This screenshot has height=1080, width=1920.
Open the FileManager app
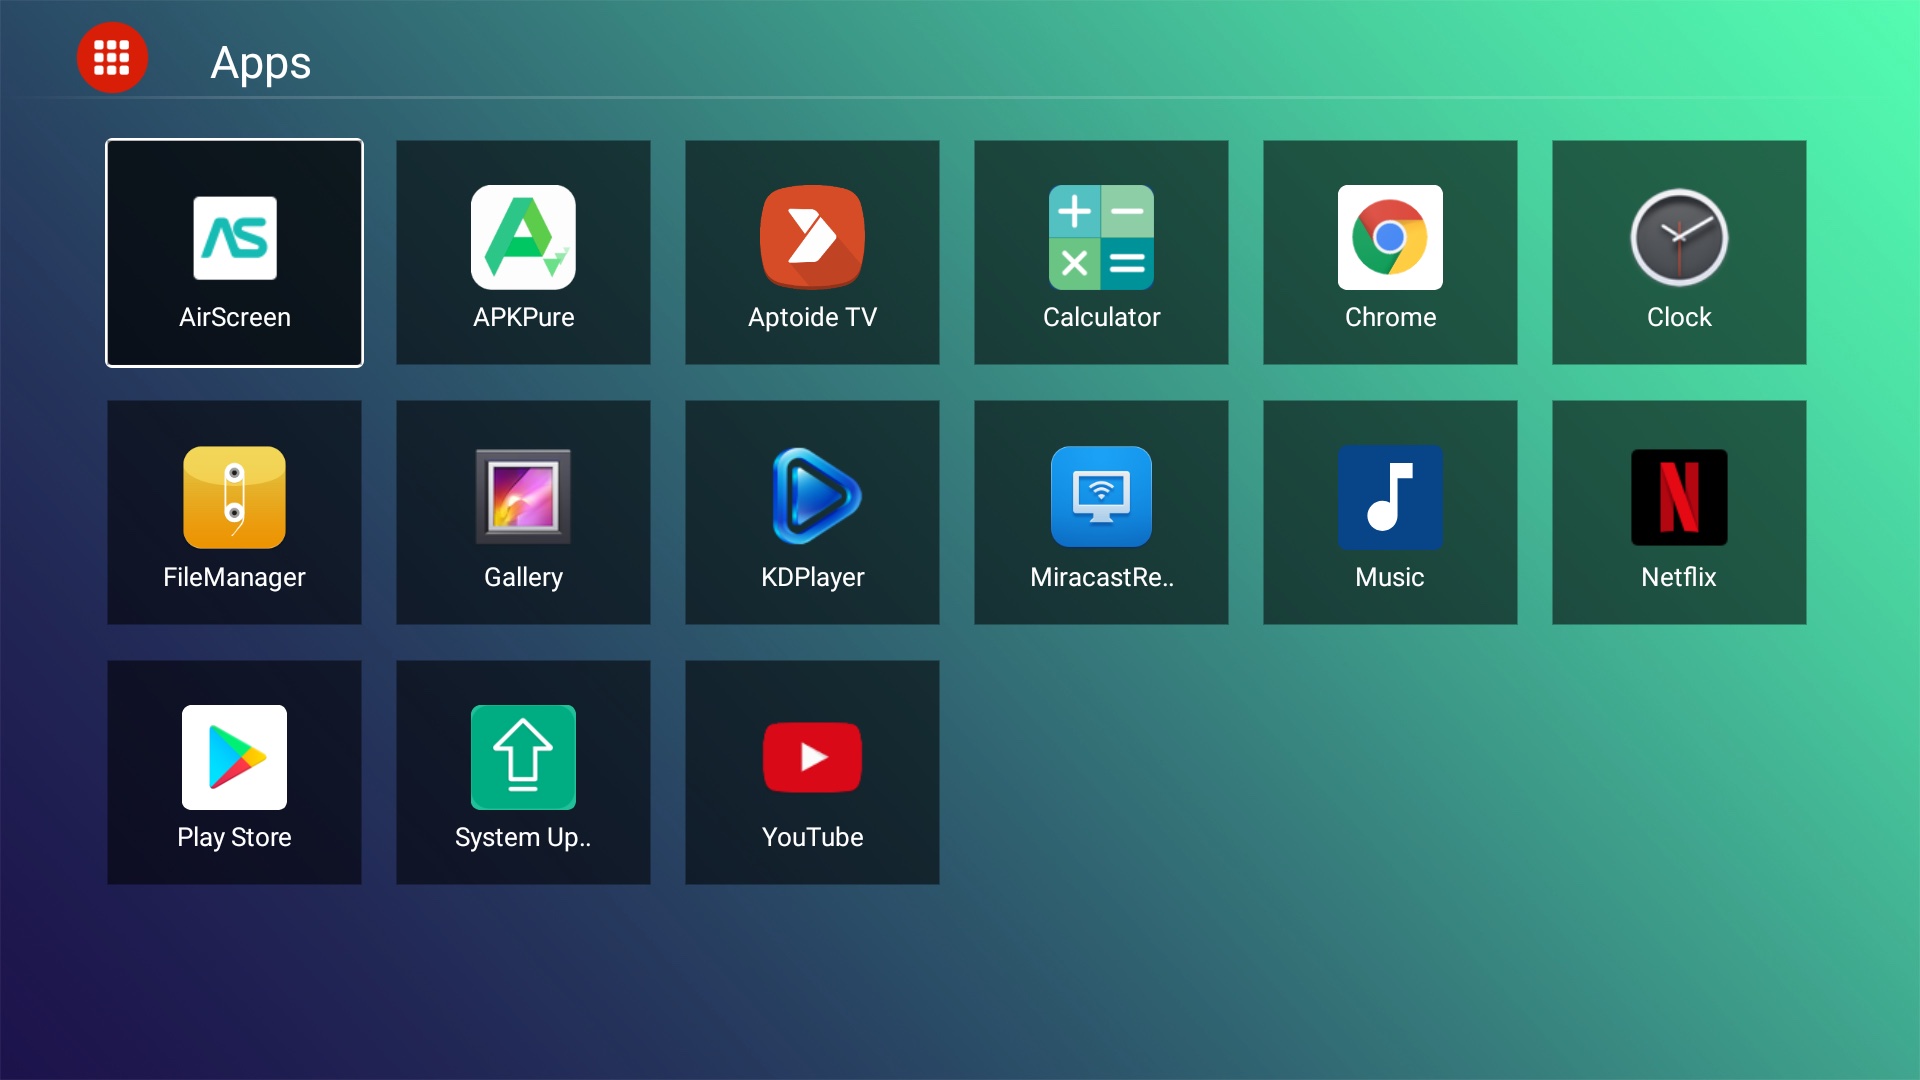point(234,512)
